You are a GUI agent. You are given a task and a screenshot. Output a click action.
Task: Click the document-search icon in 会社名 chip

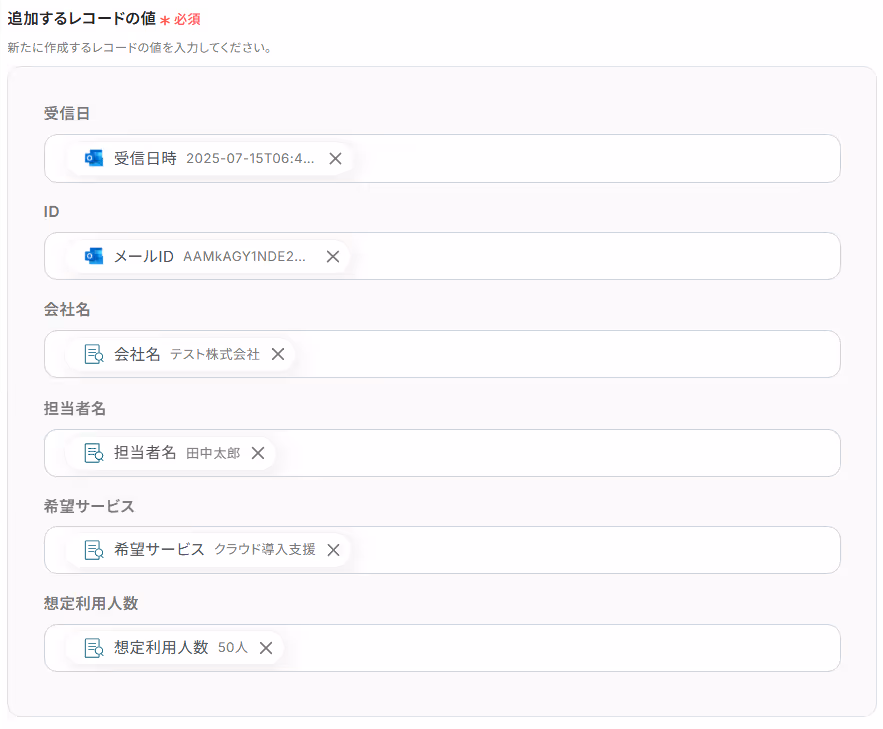pos(94,354)
